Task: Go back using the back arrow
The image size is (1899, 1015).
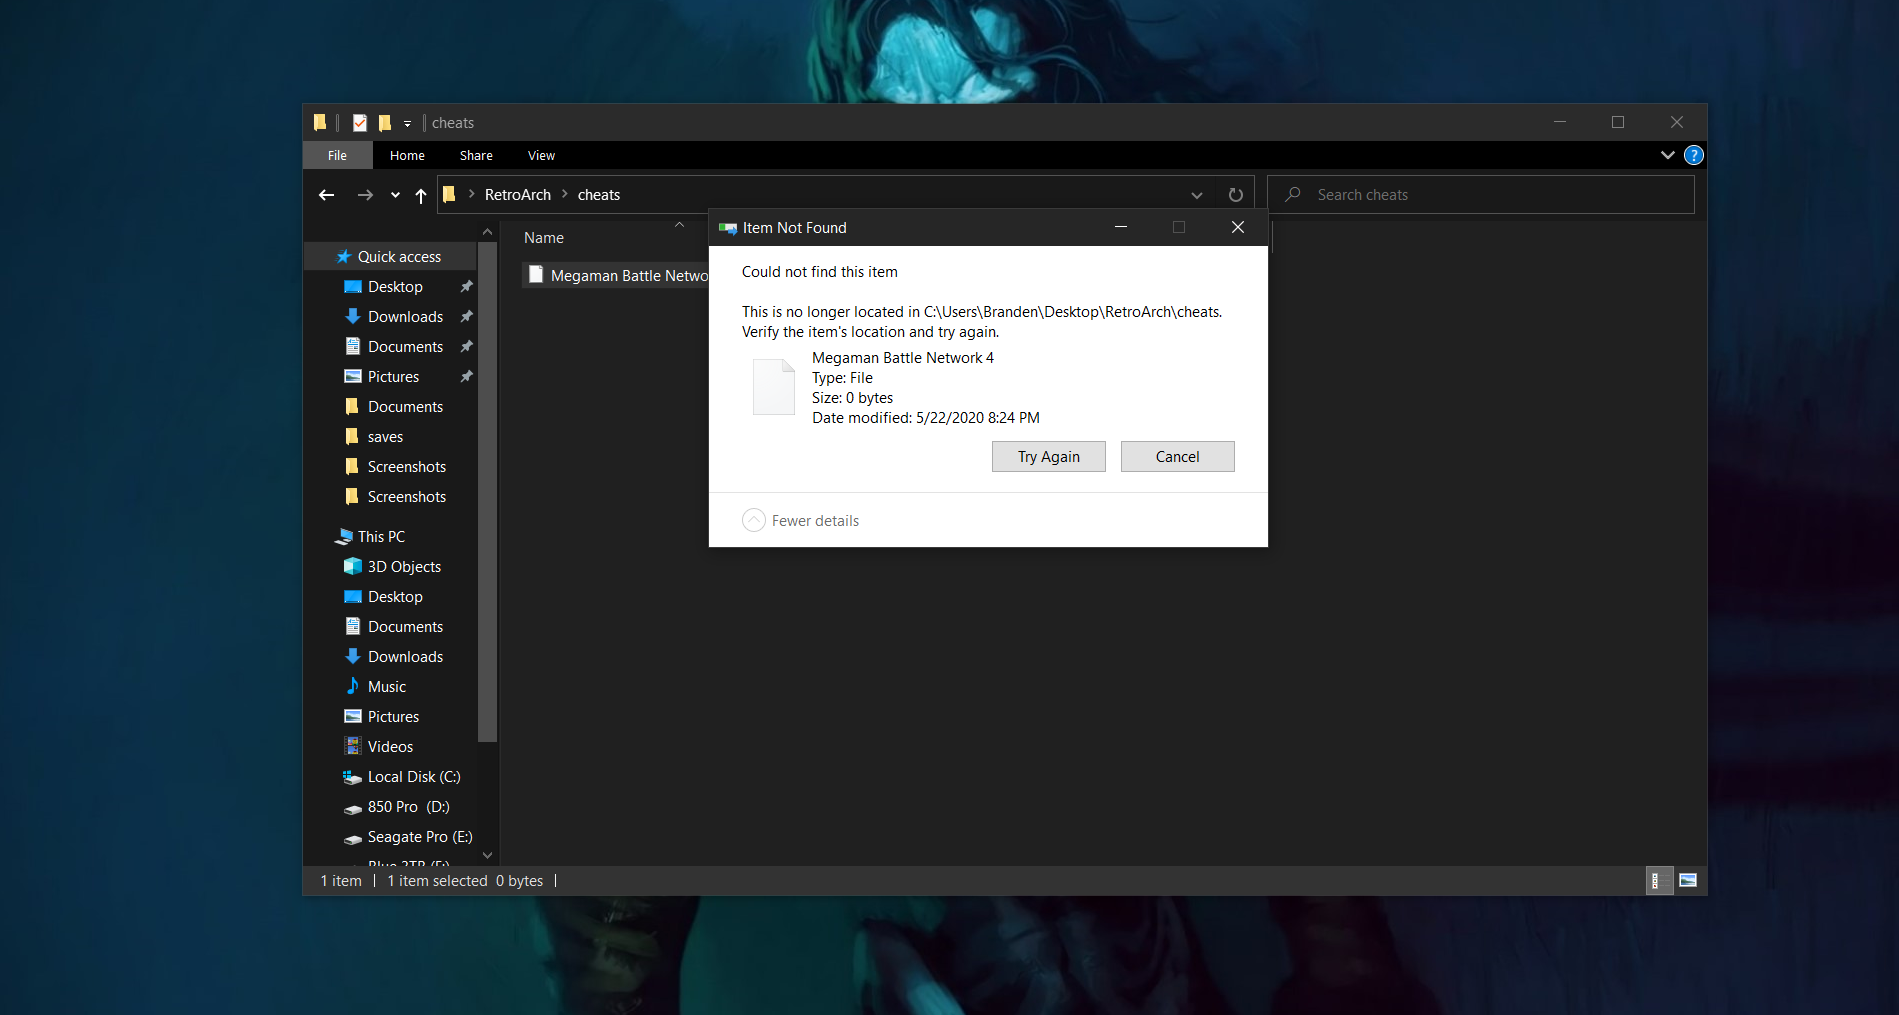Action: click(326, 194)
